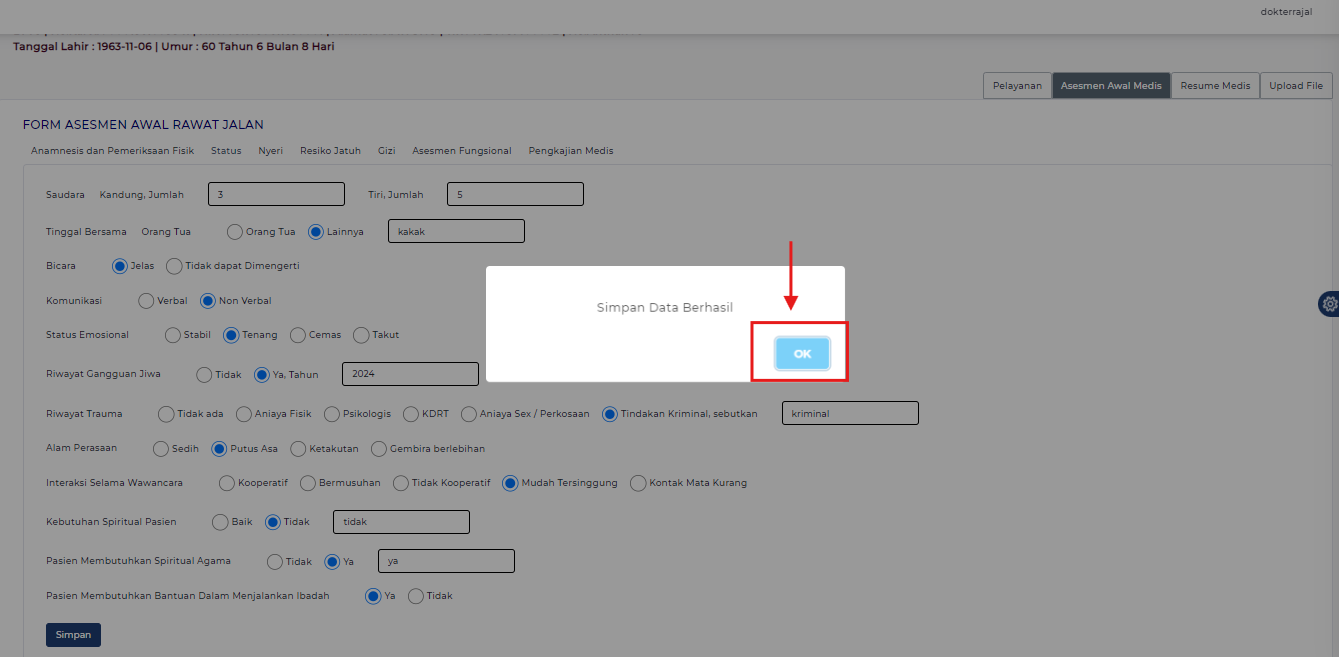Choose Kooperatif for Interaksi Selama Wawancara
The height and width of the screenshot is (657, 1339).
[x=227, y=483]
